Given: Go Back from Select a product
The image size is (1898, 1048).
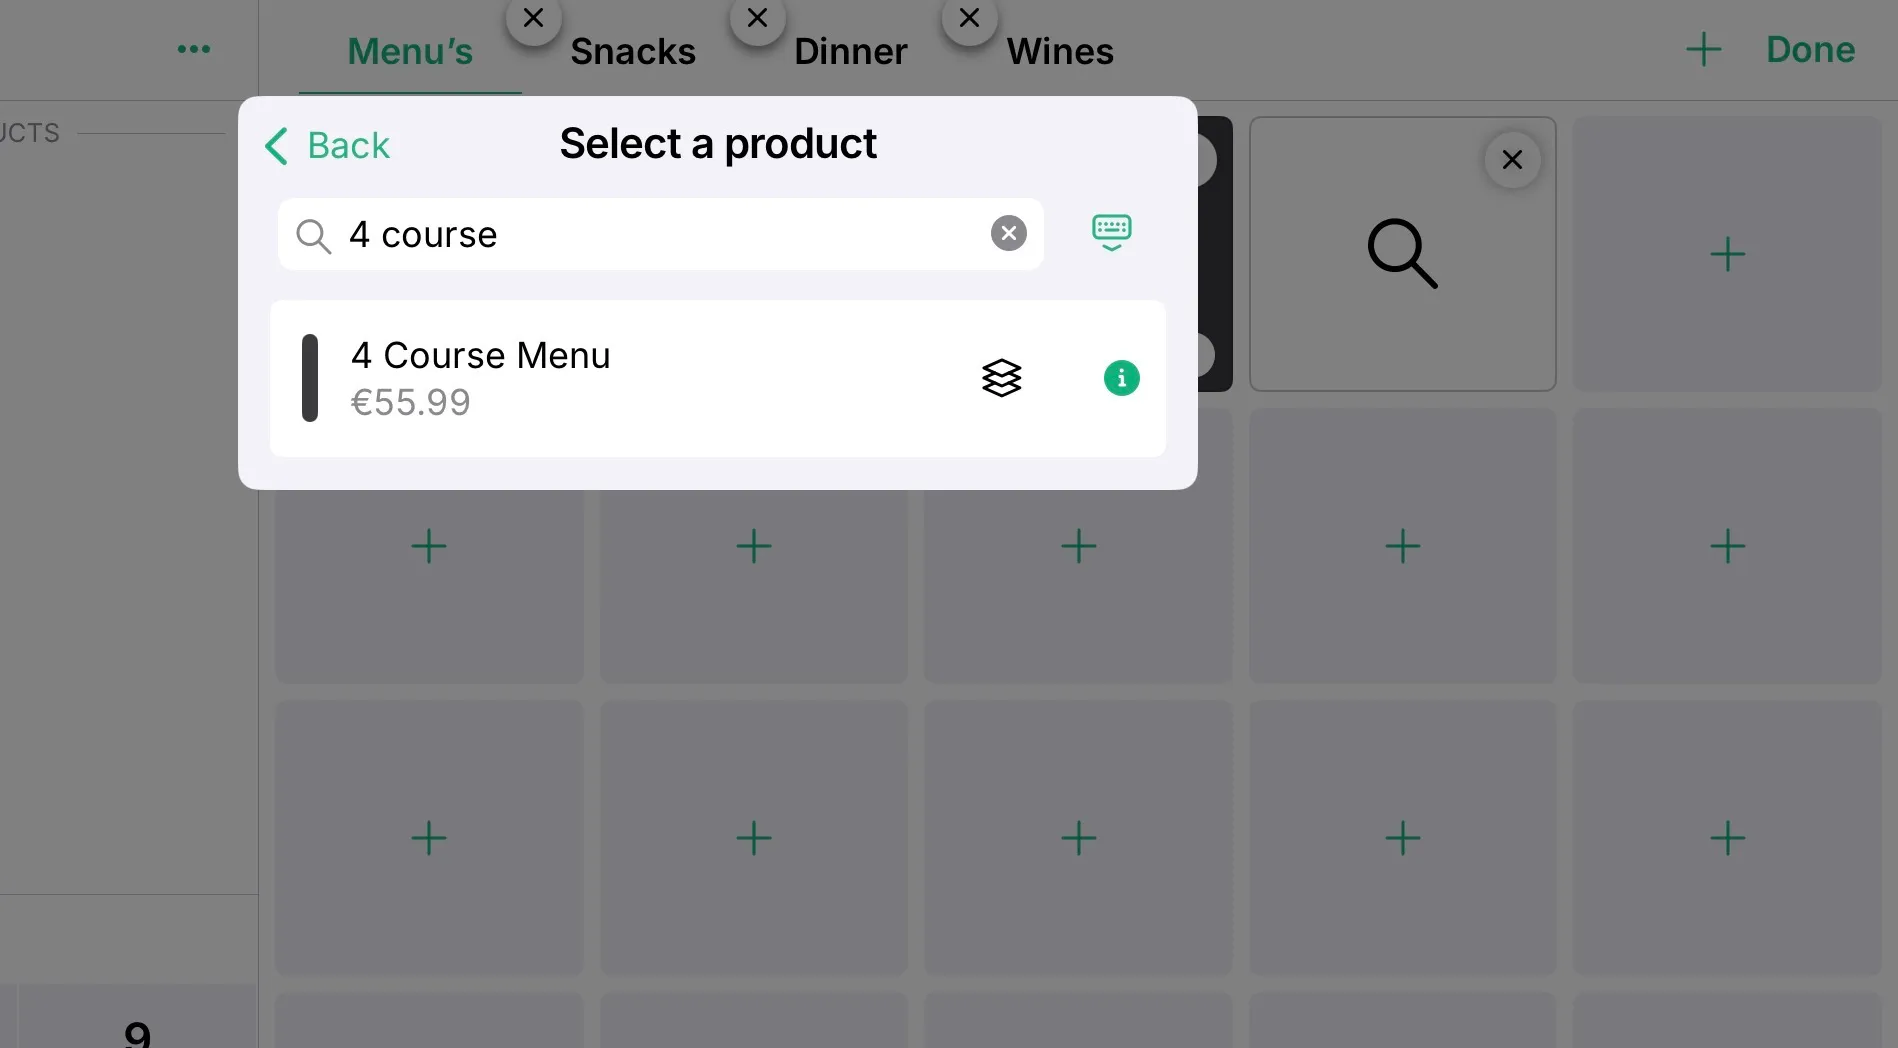Looking at the screenshot, I should 328,145.
